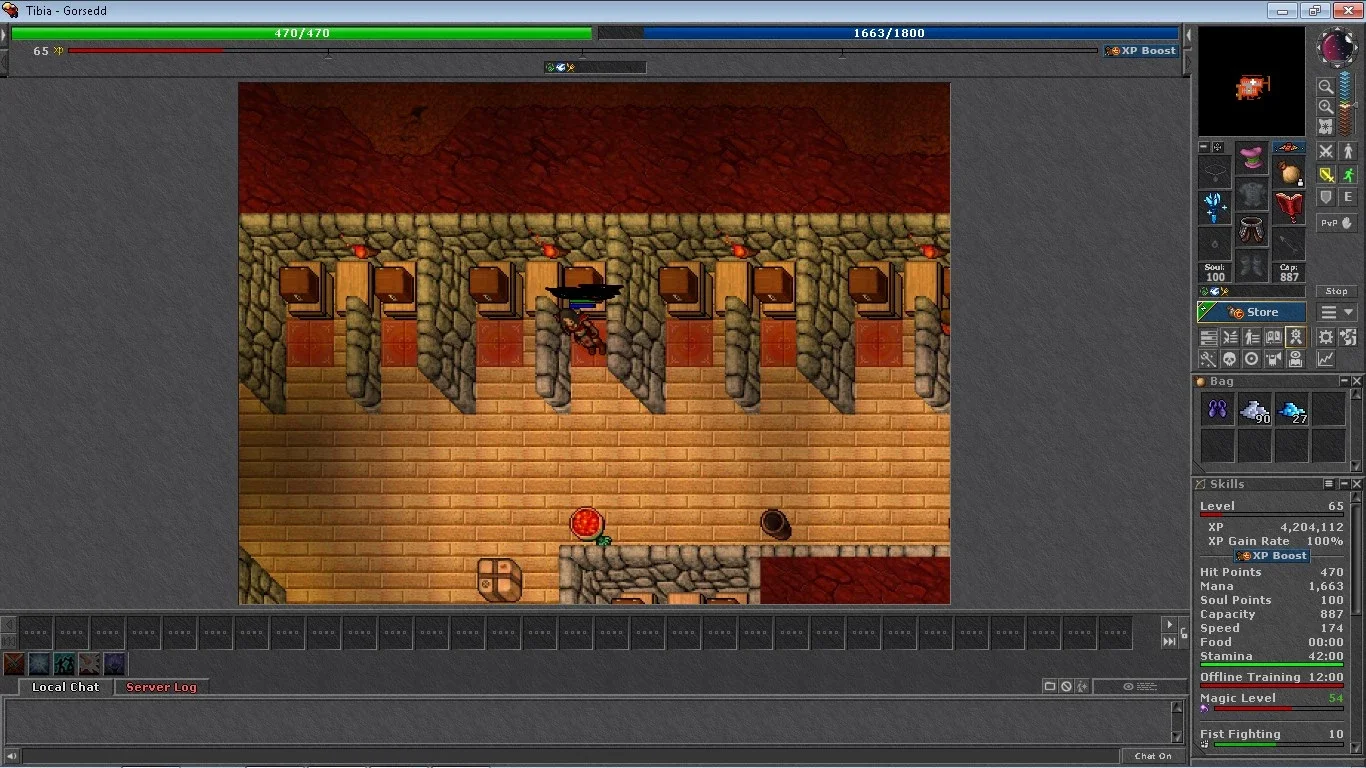The height and width of the screenshot is (768, 1366).
Task: Open the Store inbox flying carpet icon
Action: 1289,148
